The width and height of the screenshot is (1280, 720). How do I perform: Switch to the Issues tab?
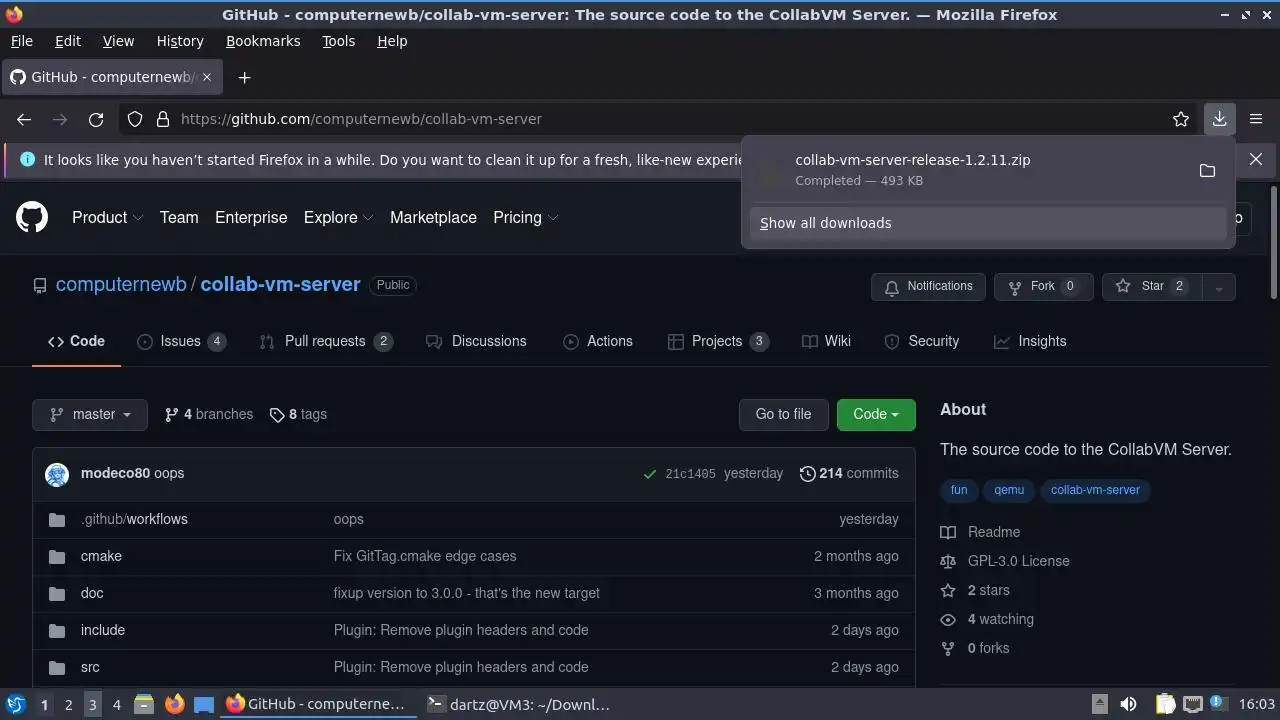181,341
